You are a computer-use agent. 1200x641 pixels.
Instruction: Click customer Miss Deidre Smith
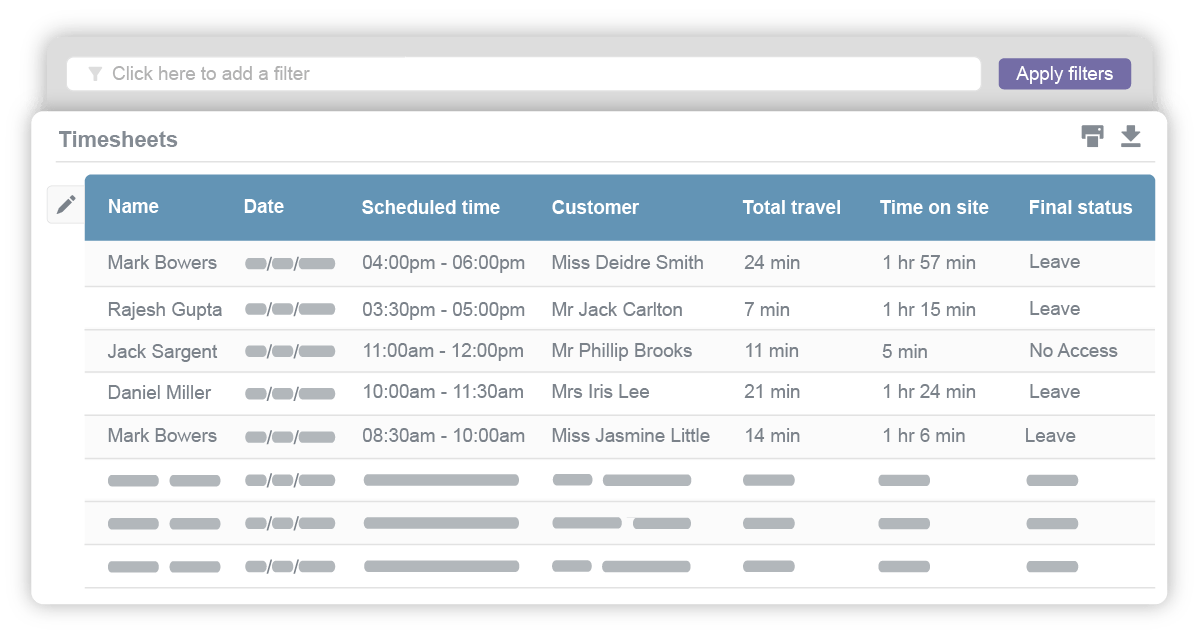pyautogui.click(x=627, y=263)
